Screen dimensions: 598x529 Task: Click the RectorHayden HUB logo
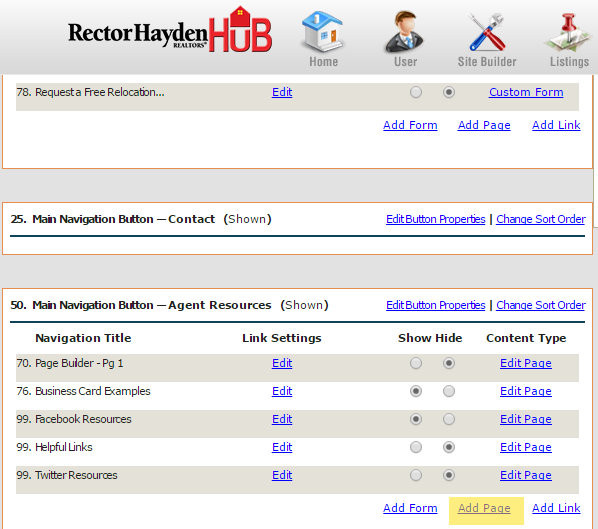[x=170, y=31]
